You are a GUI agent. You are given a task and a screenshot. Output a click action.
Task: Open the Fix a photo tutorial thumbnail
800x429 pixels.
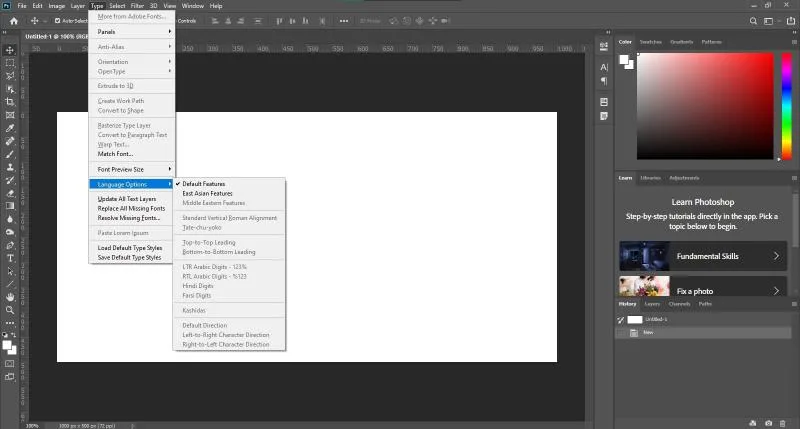[x=644, y=287]
